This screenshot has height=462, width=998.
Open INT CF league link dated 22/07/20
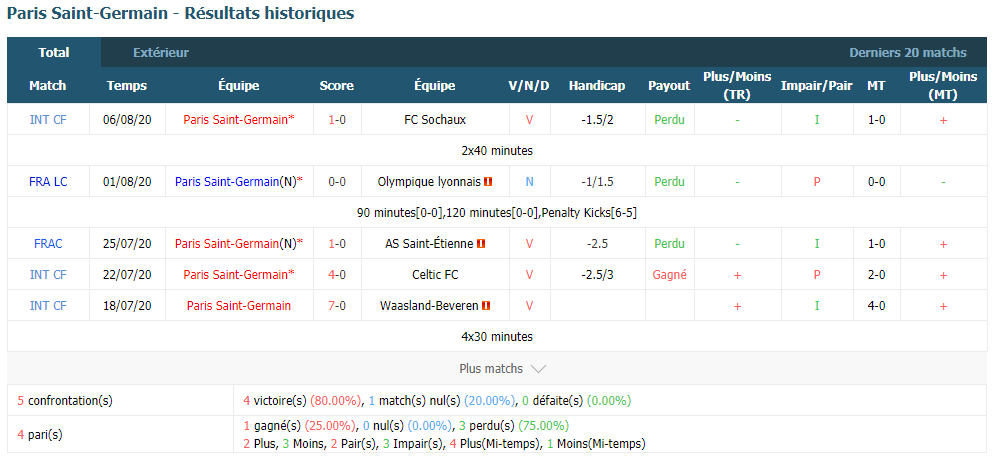coord(48,275)
